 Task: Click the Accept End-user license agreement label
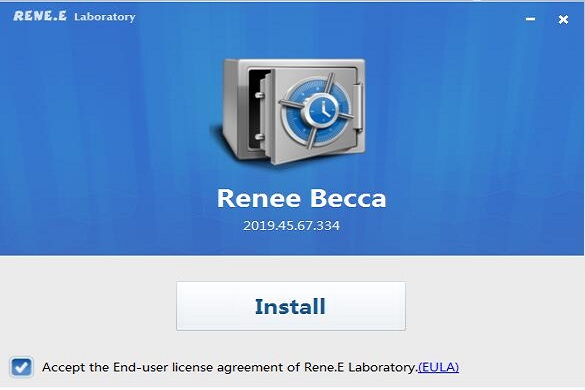[230, 367]
